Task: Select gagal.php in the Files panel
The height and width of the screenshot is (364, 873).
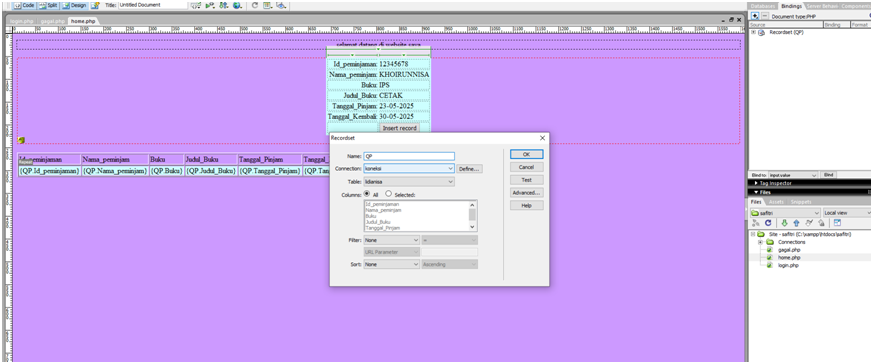Action: point(788,250)
